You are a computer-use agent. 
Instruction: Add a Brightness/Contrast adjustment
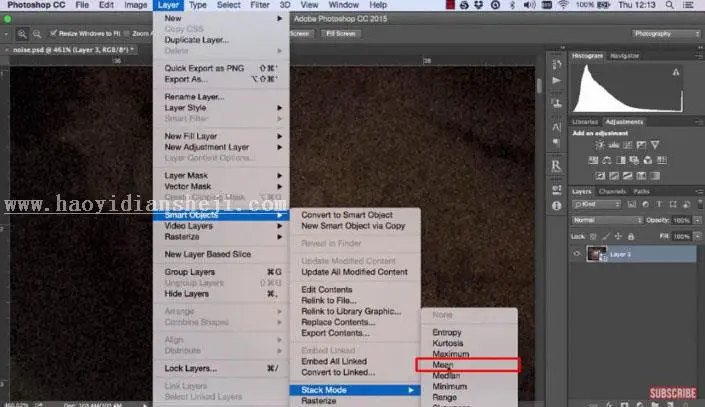[600, 145]
